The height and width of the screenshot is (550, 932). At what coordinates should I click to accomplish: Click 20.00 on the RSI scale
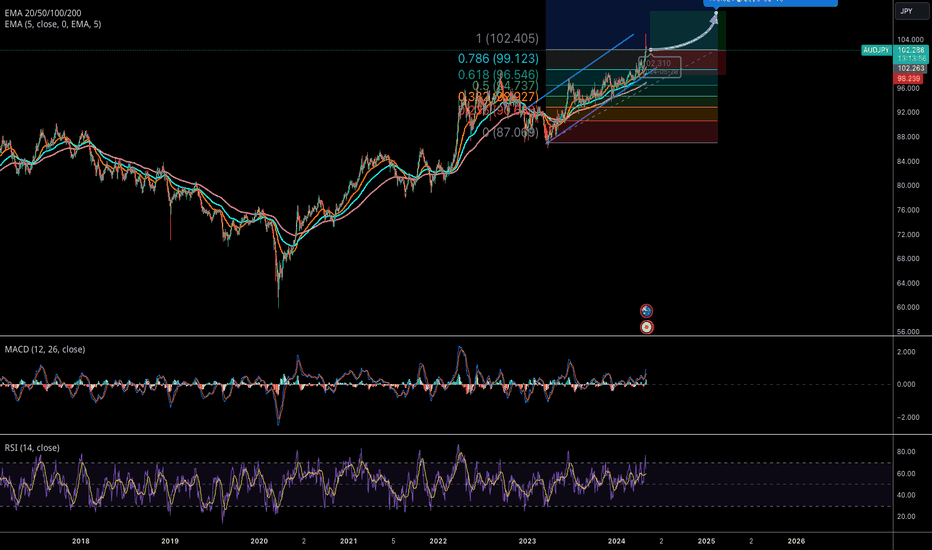[x=906, y=517]
